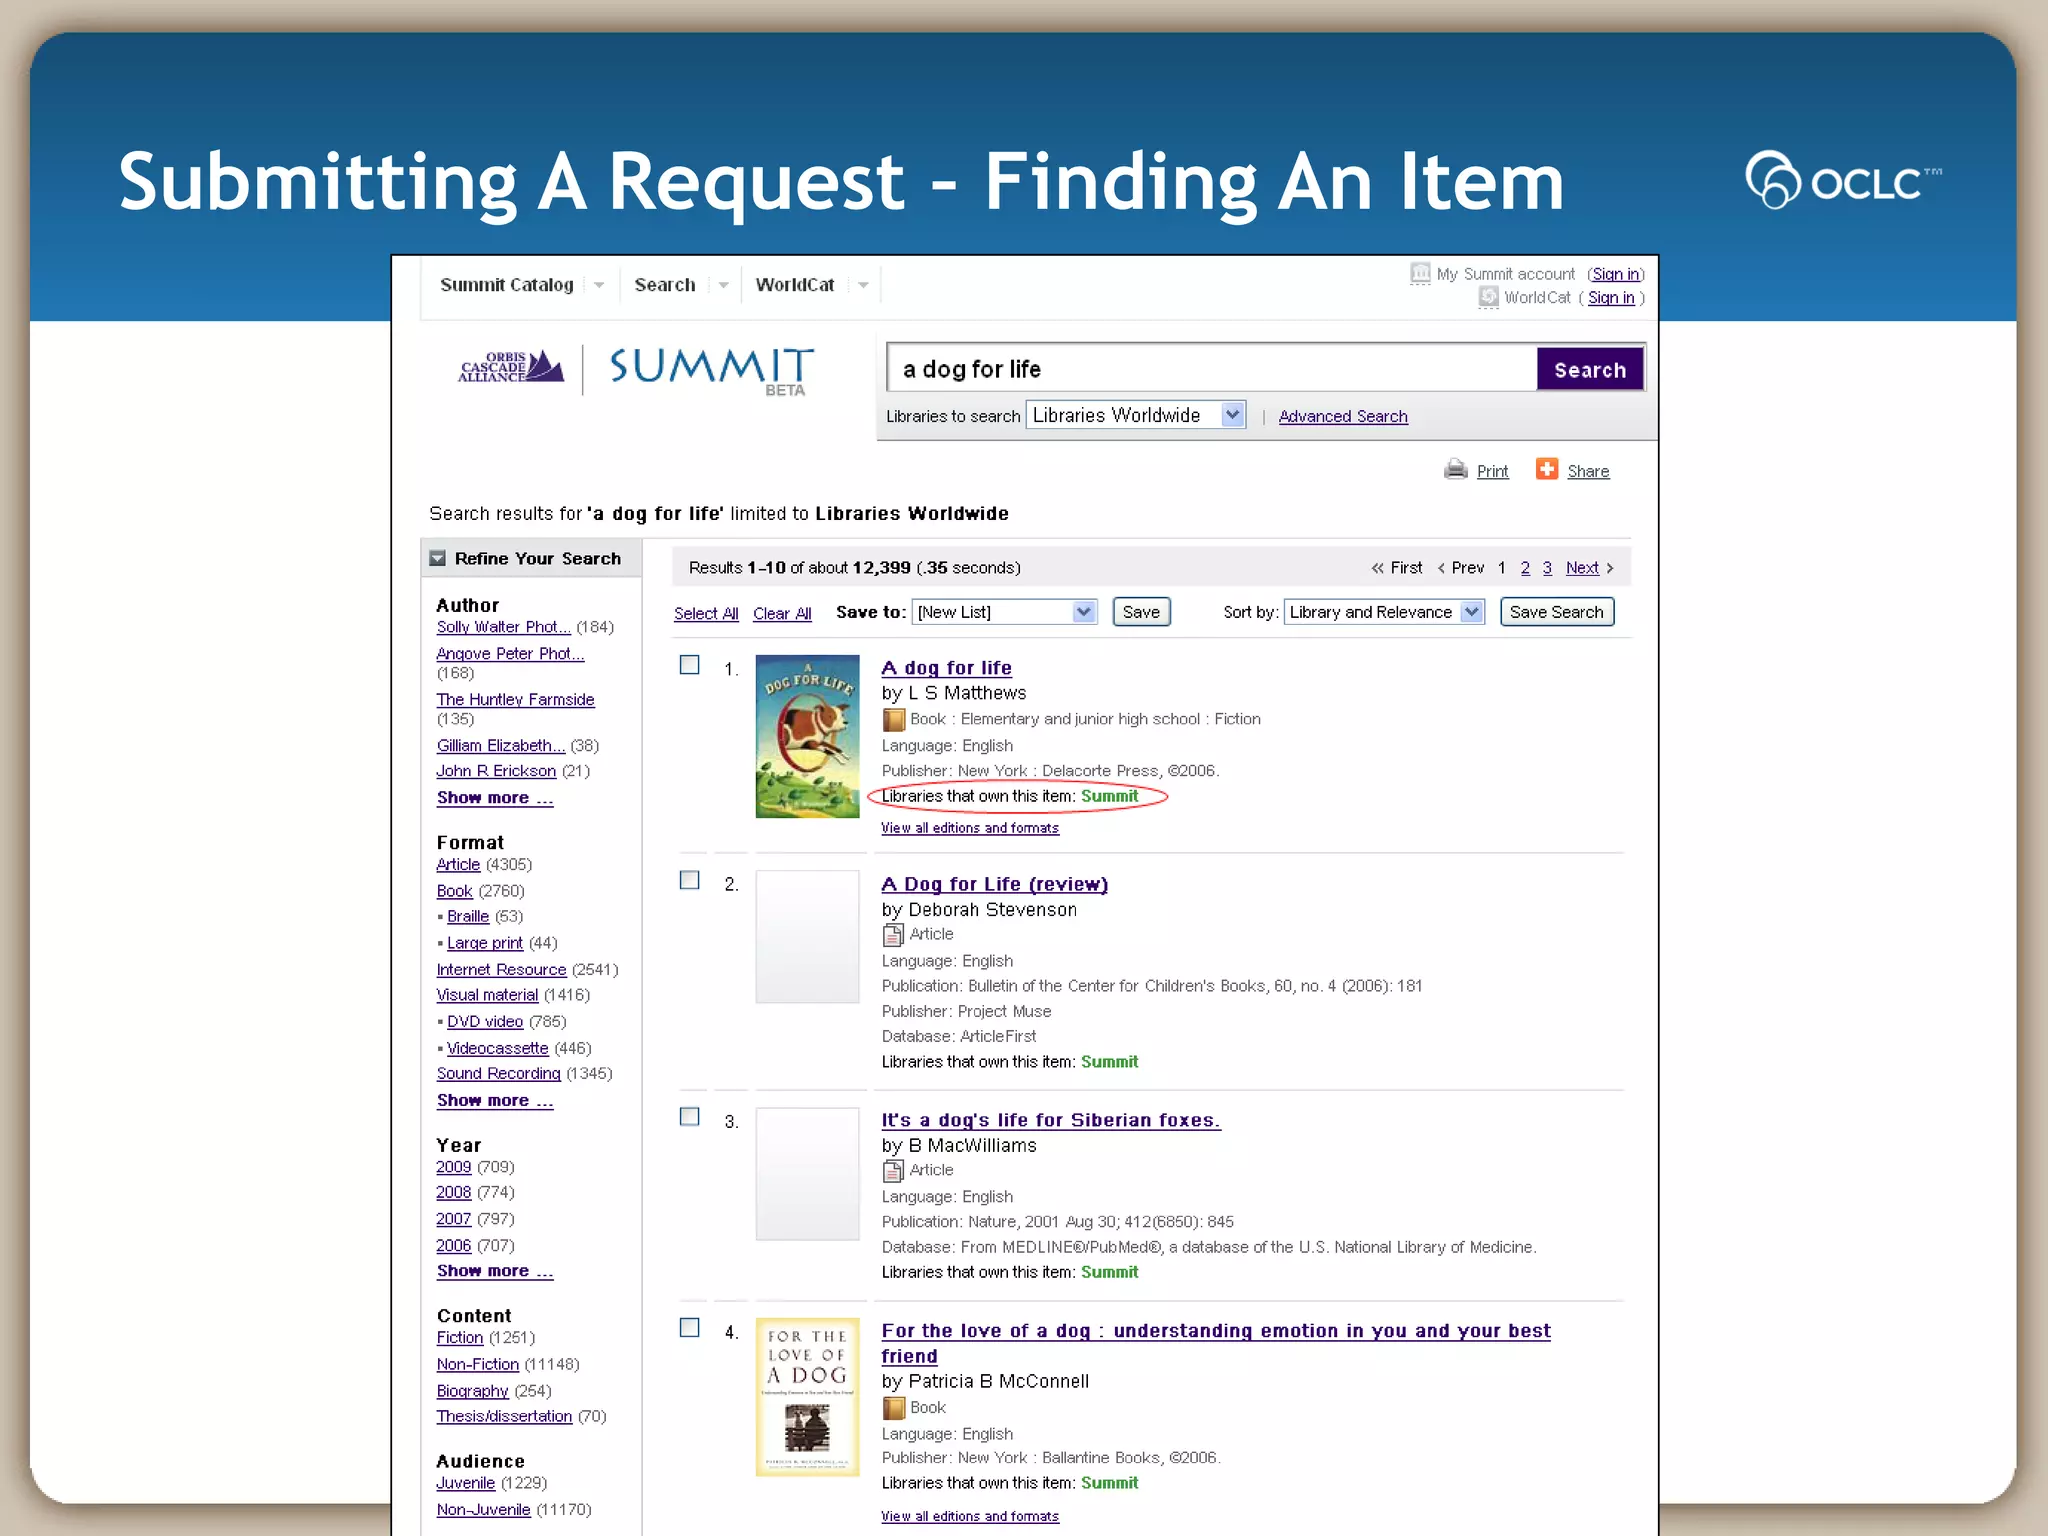Filter by Fiction content
Screen dimensions: 2048x1536
pyautogui.click(x=460, y=1338)
